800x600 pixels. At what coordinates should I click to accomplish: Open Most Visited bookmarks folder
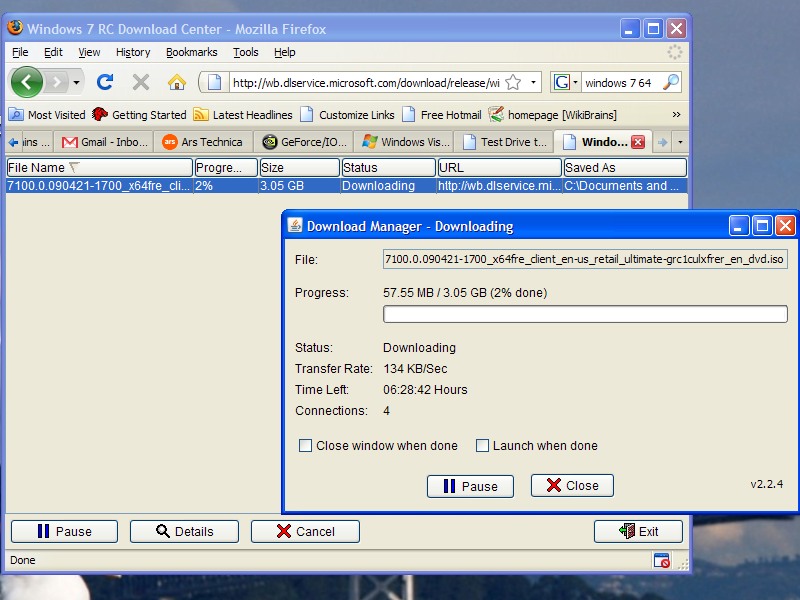[47, 115]
